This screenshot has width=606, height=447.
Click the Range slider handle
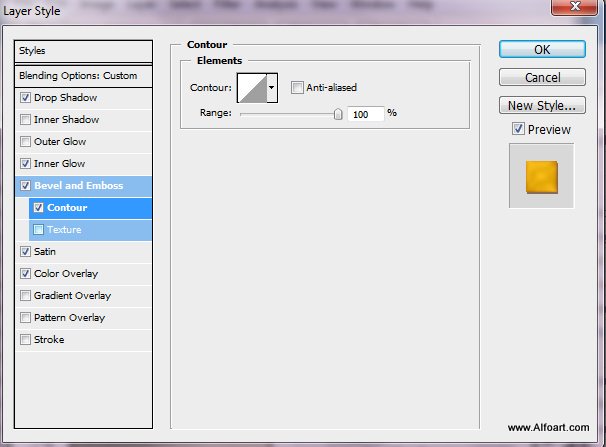point(338,114)
